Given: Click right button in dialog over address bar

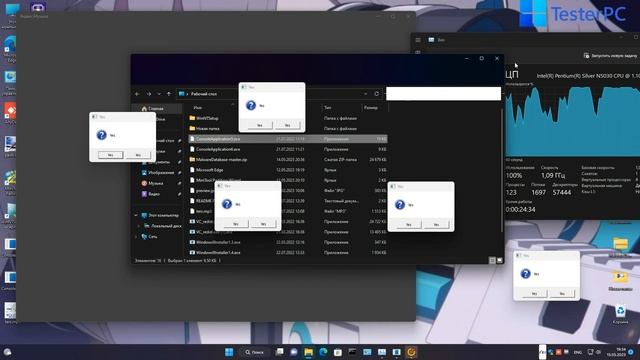Looking at the screenshot, I should [x=287, y=125].
